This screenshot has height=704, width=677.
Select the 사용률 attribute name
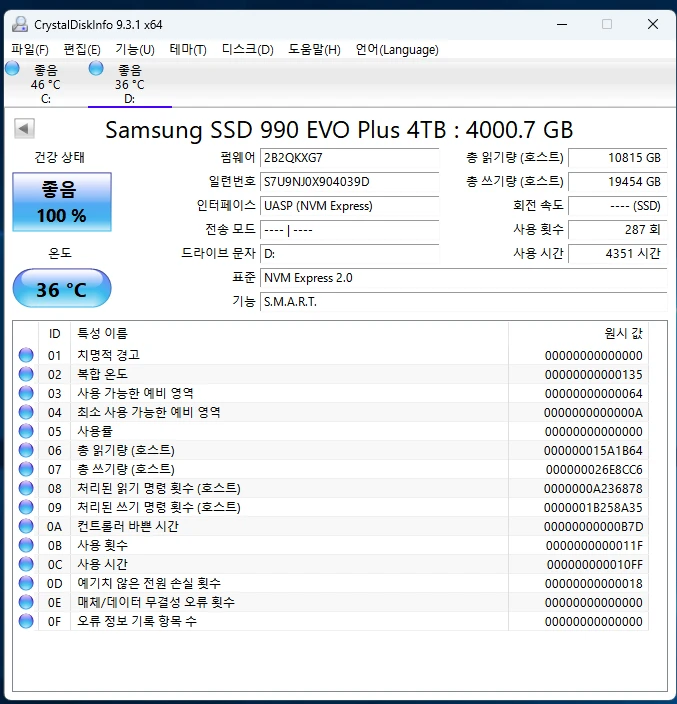[95, 431]
